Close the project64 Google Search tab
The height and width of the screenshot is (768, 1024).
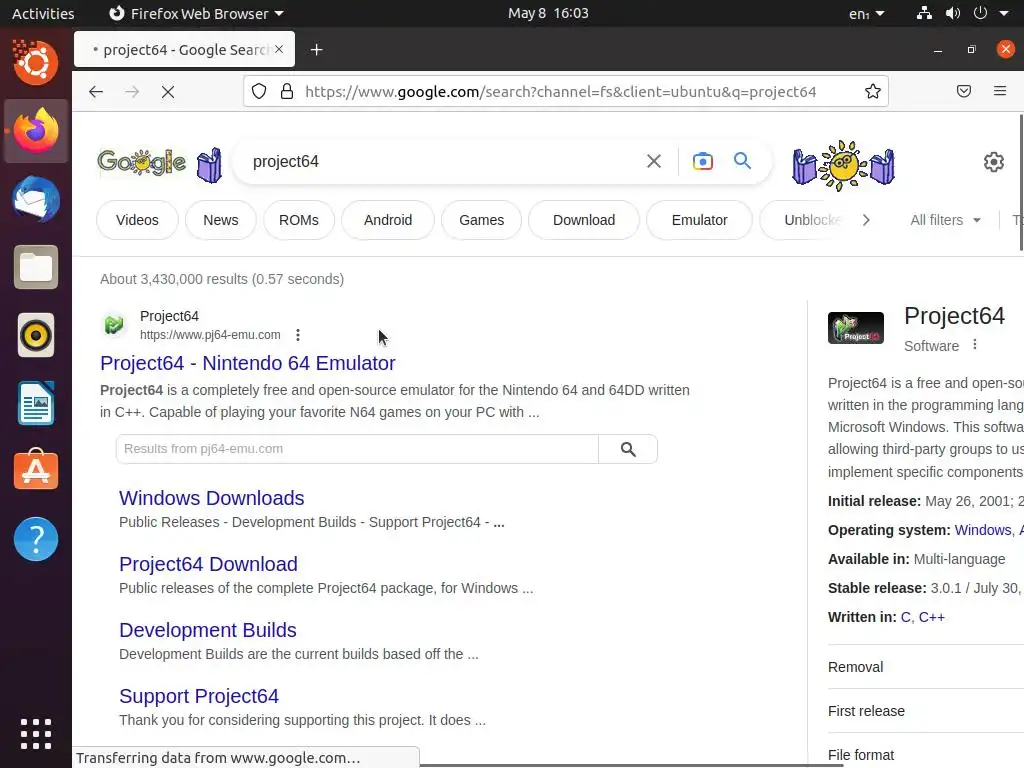click(x=279, y=50)
